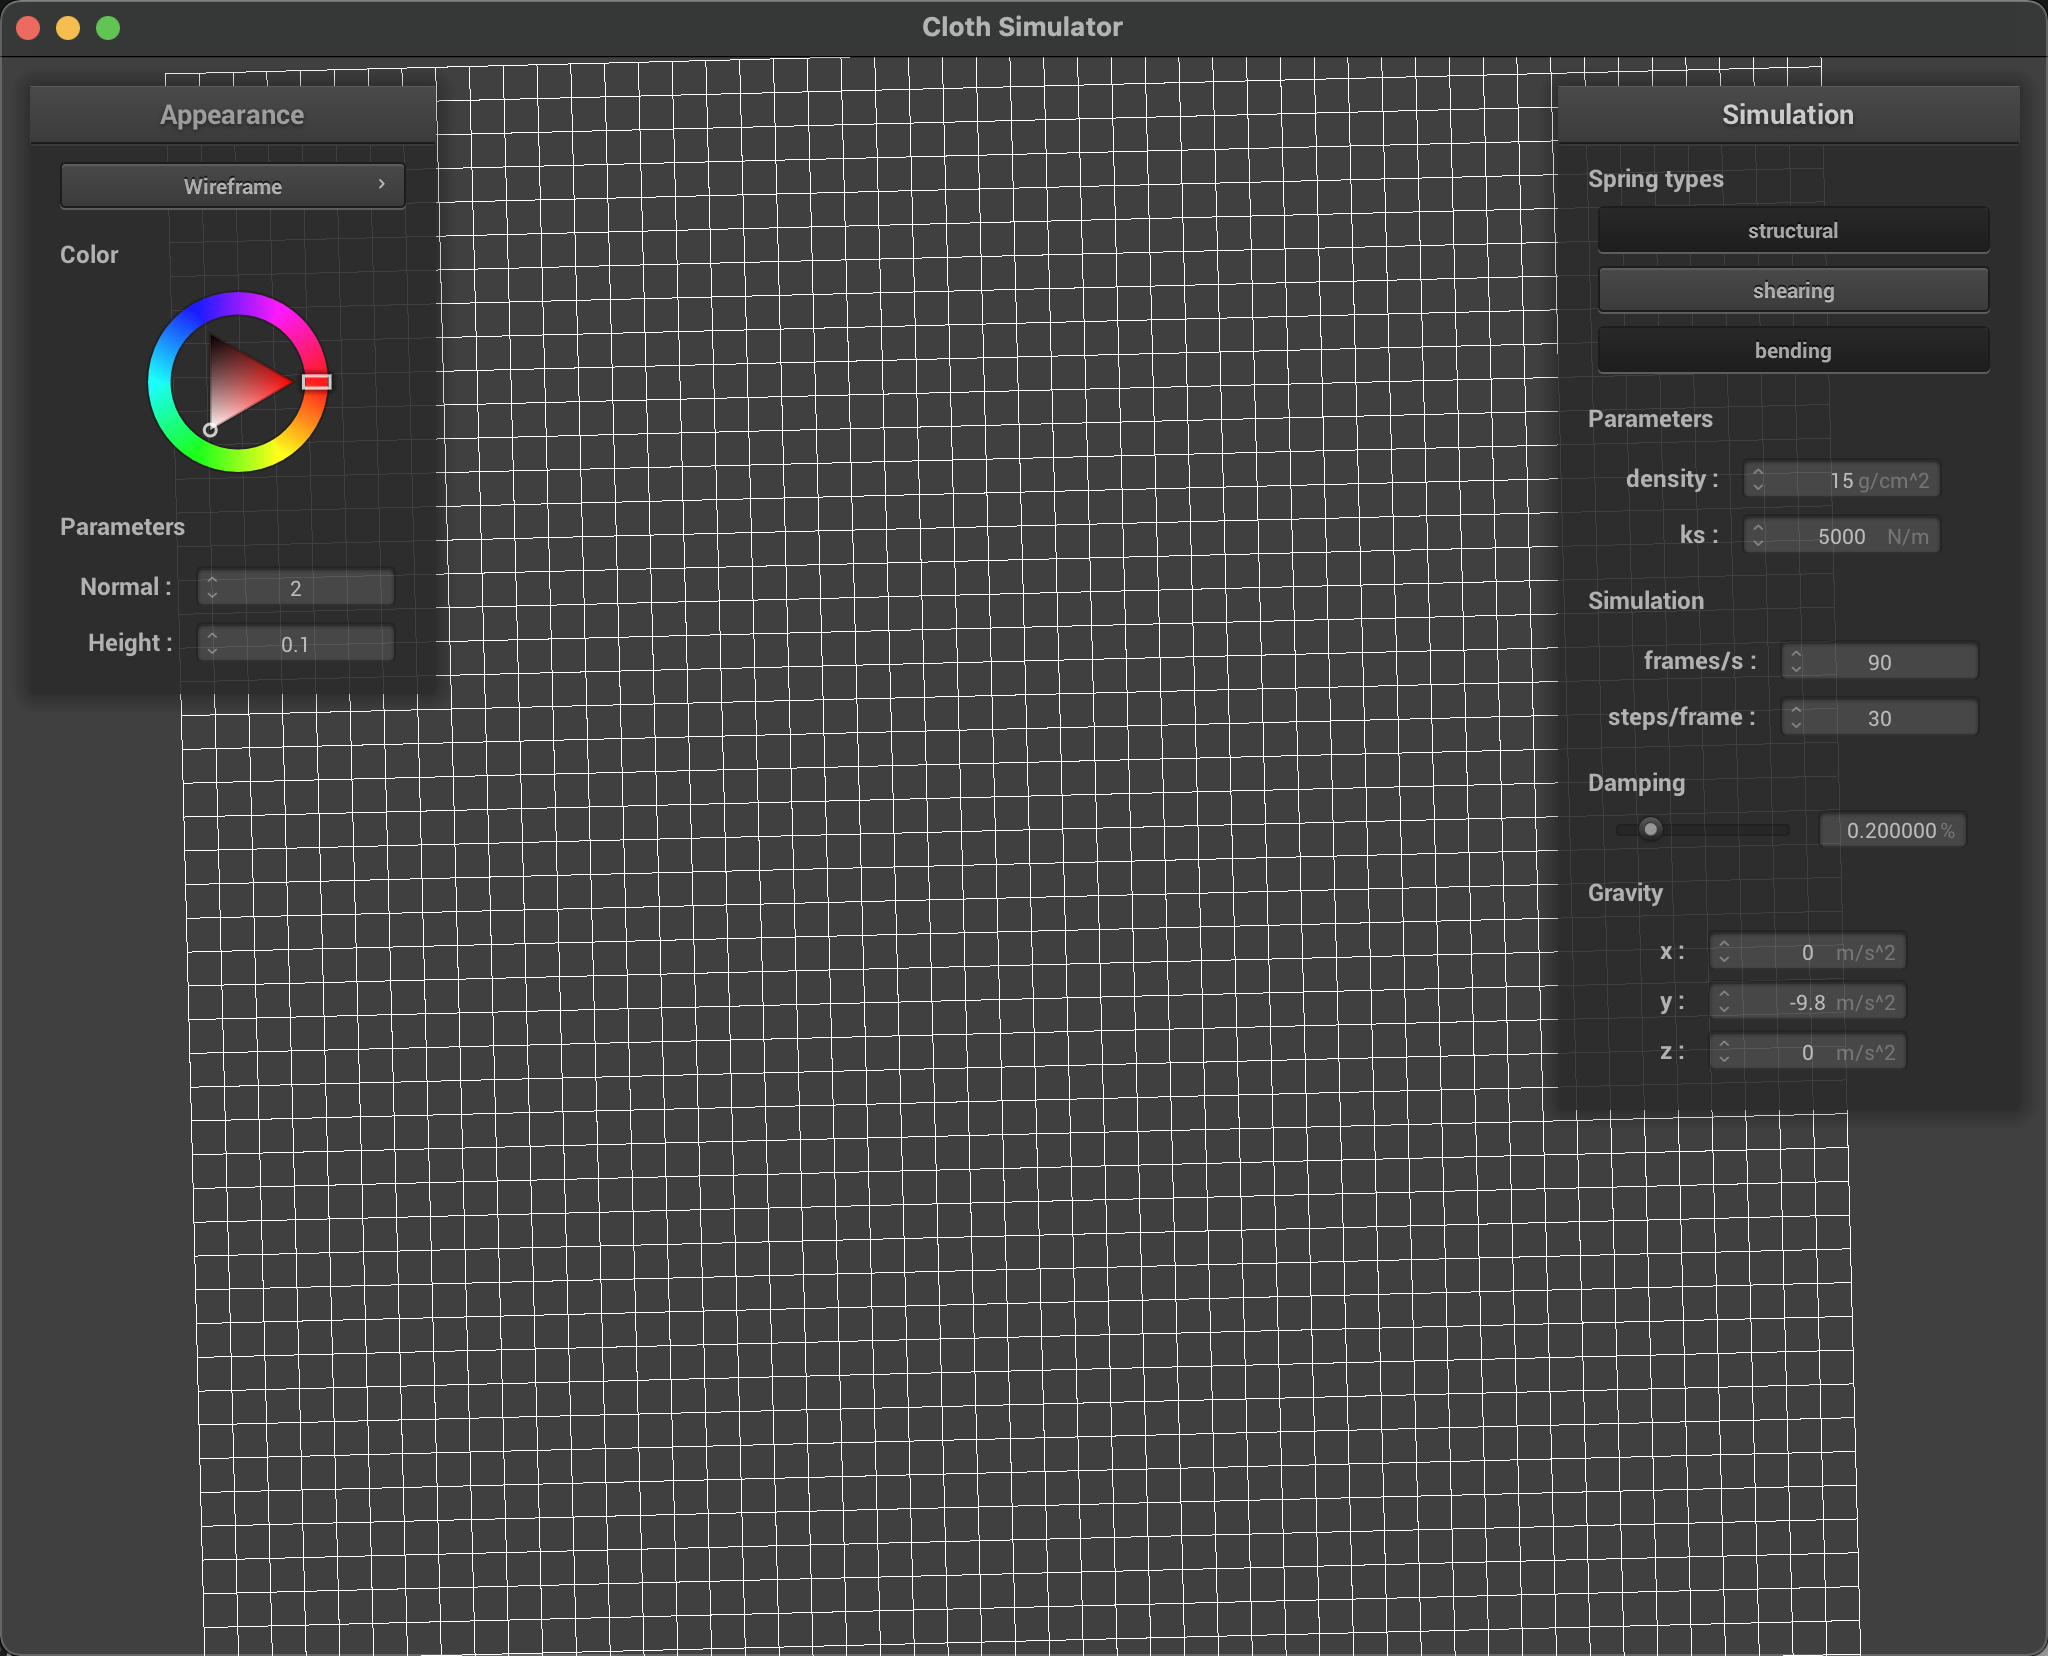This screenshot has height=1656, width=2048.
Task: Click the ks stepper arrows
Action: tap(1758, 536)
